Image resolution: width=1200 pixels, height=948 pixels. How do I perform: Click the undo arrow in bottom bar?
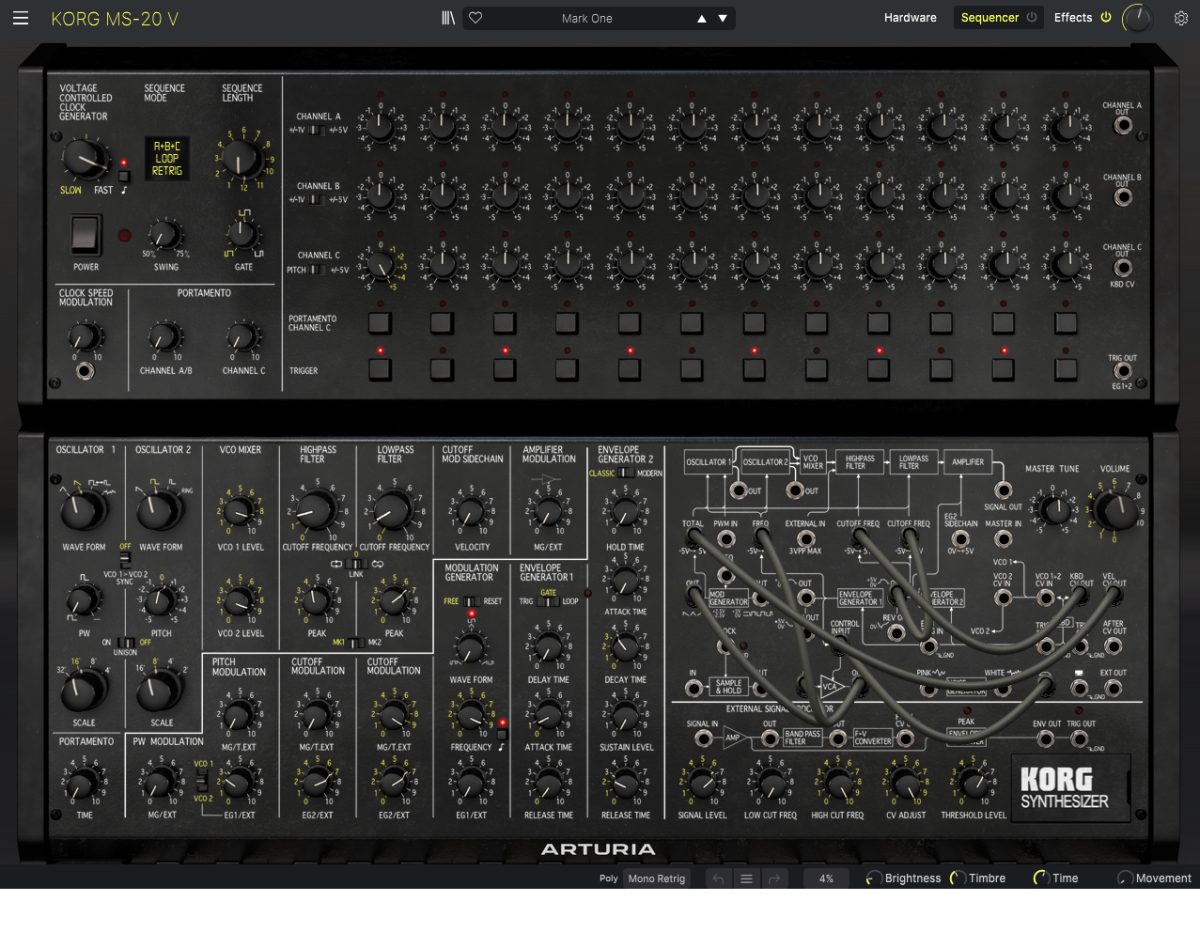718,878
